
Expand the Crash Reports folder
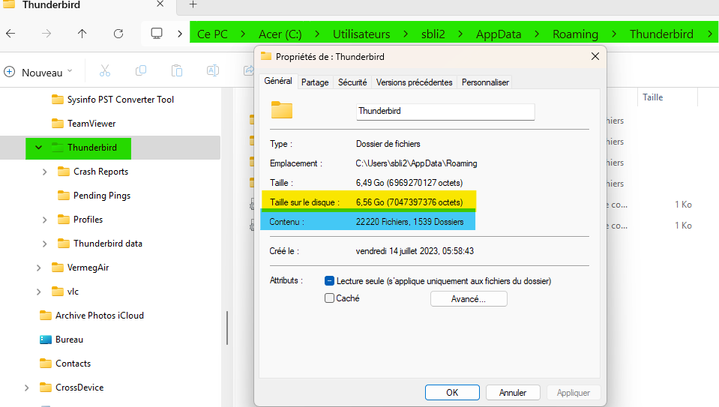pyautogui.click(x=46, y=172)
